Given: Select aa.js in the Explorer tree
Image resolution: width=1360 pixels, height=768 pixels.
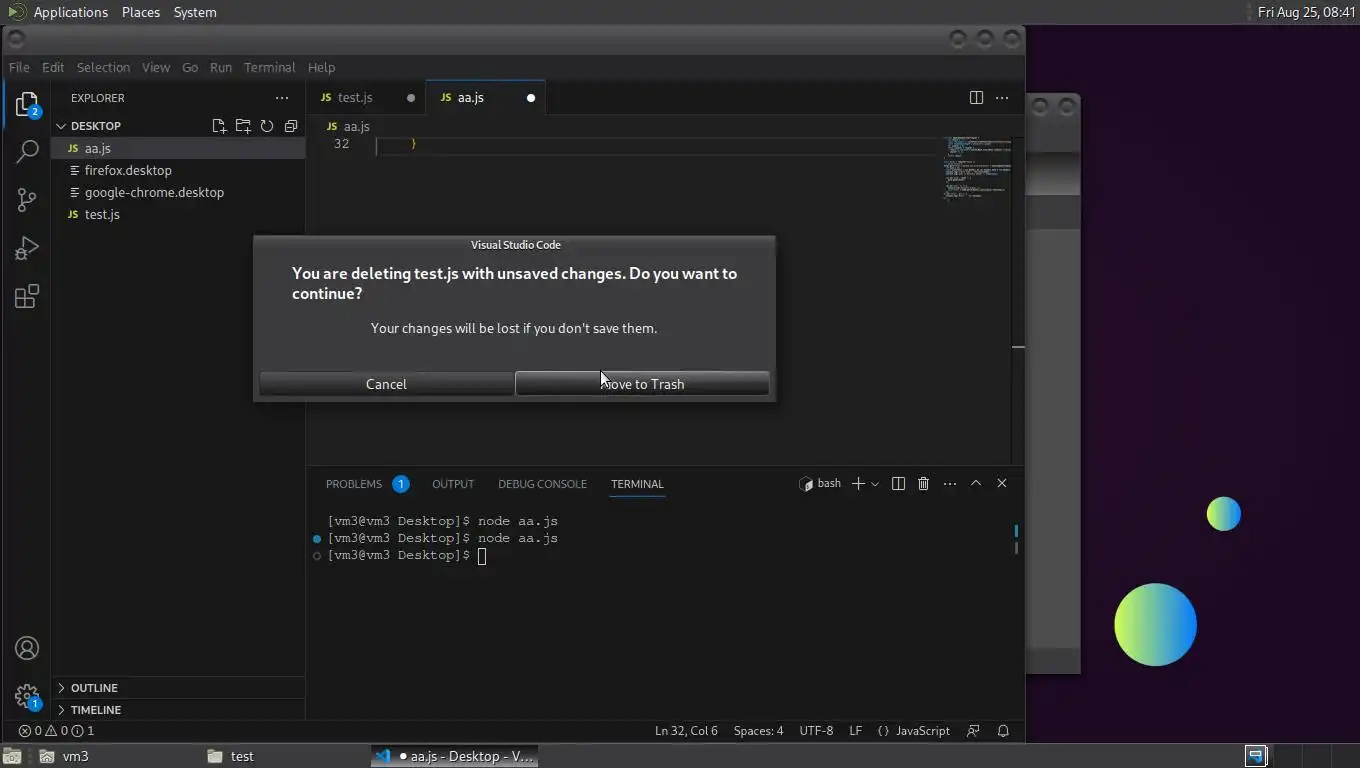Looking at the screenshot, I should 178,148.
